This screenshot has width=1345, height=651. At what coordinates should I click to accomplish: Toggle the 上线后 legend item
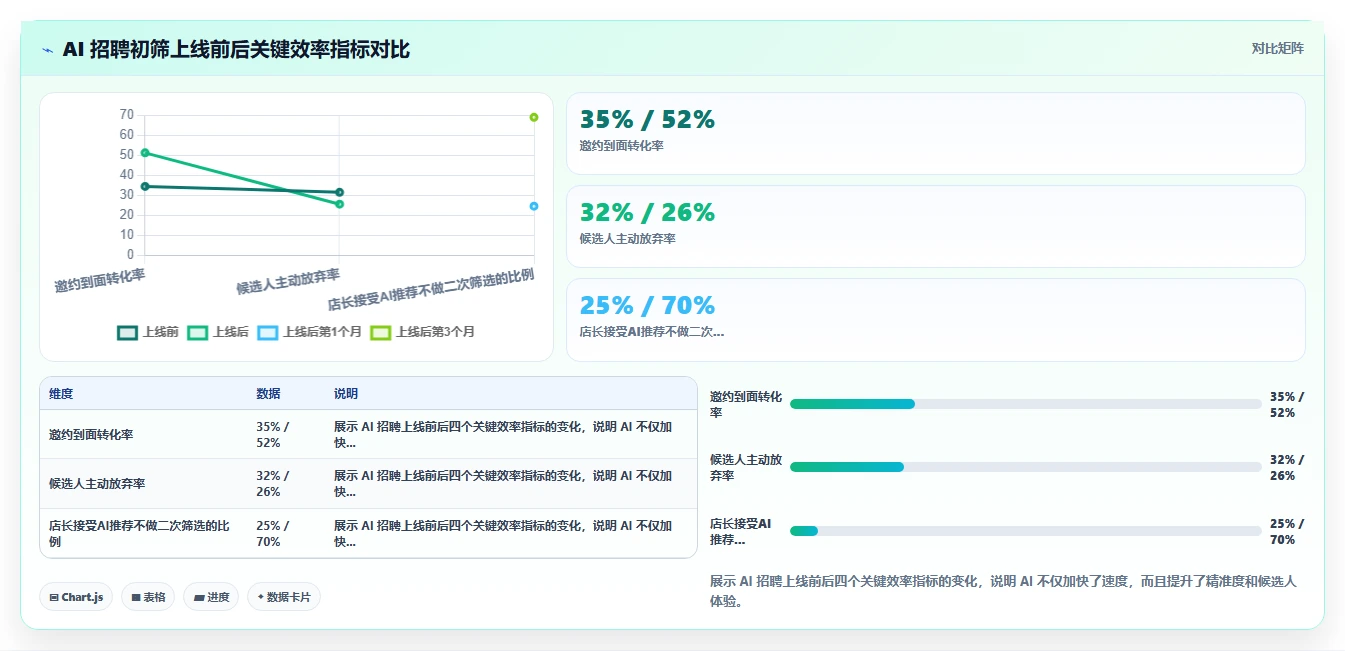[218, 332]
